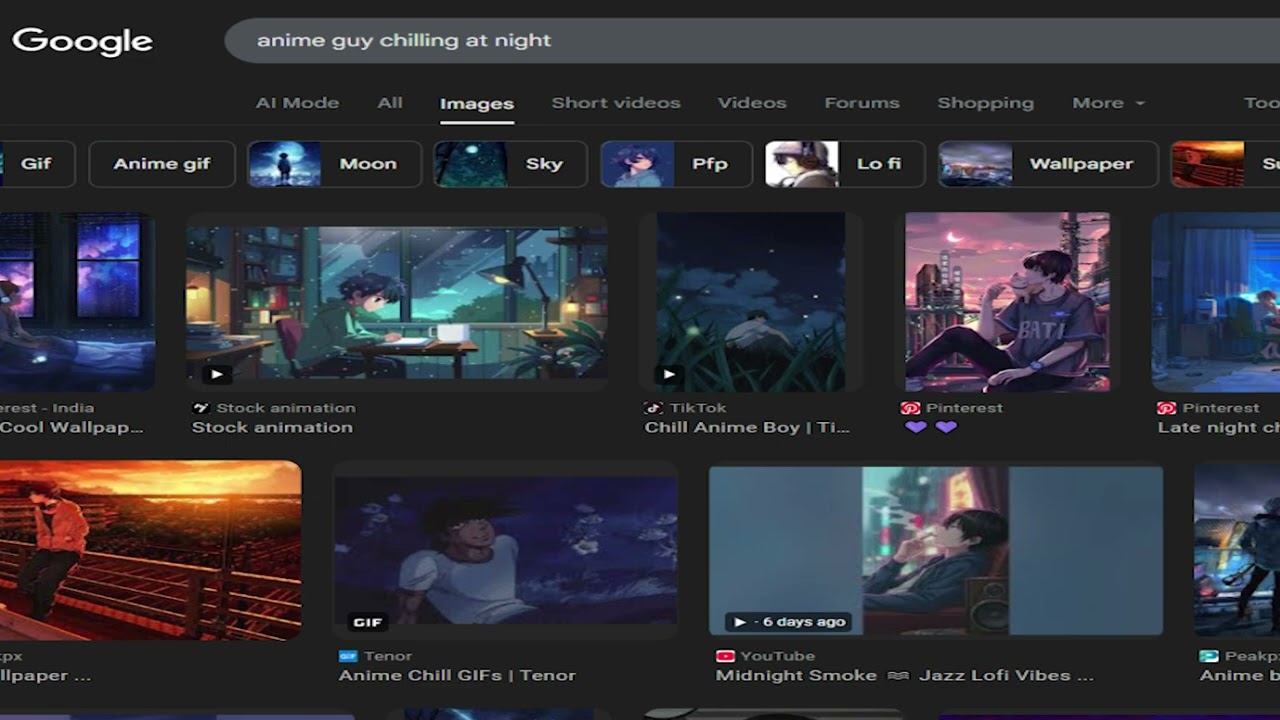Click the Tenor source favicon
Image resolution: width=1280 pixels, height=720 pixels.
tap(348, 656)
